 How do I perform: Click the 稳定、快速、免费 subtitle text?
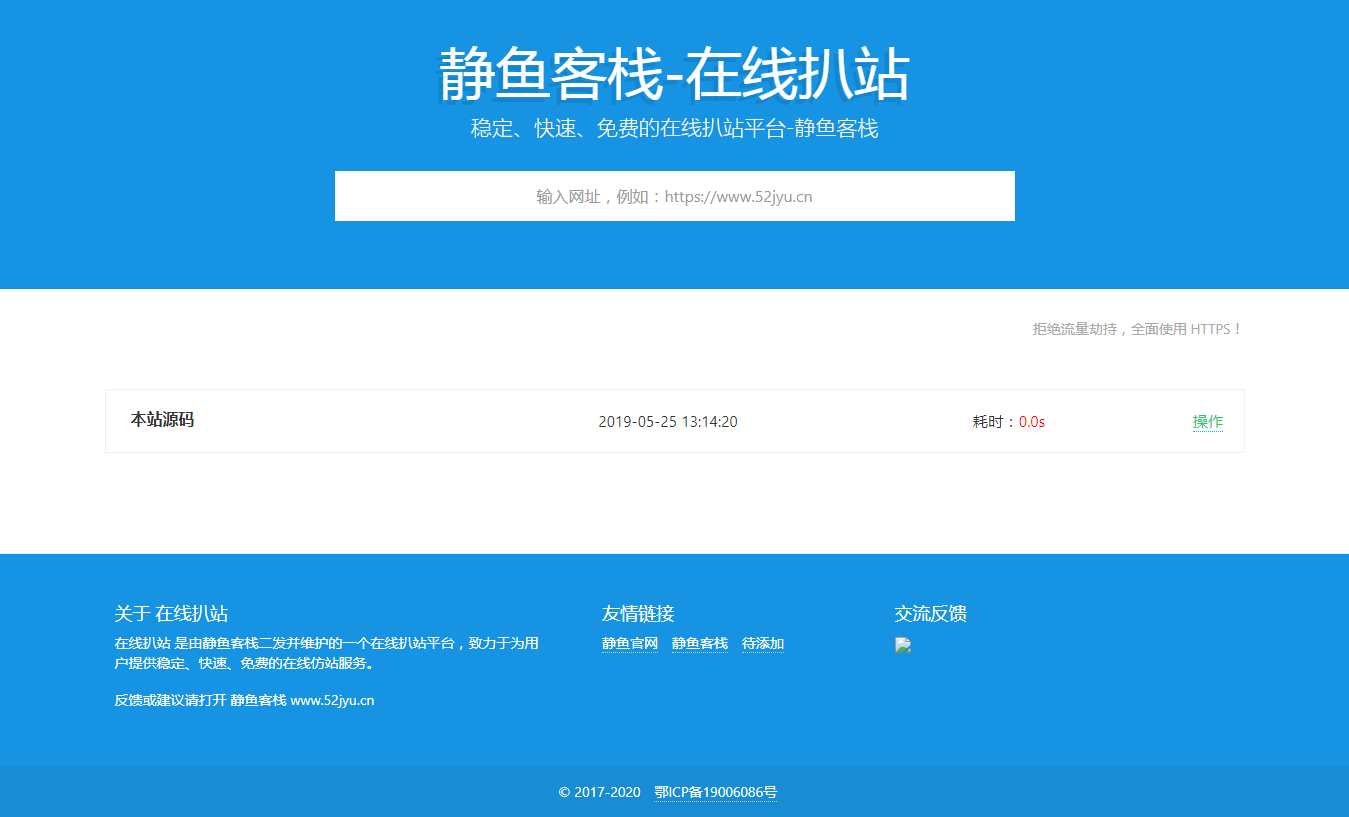click(x=674, y=128)
